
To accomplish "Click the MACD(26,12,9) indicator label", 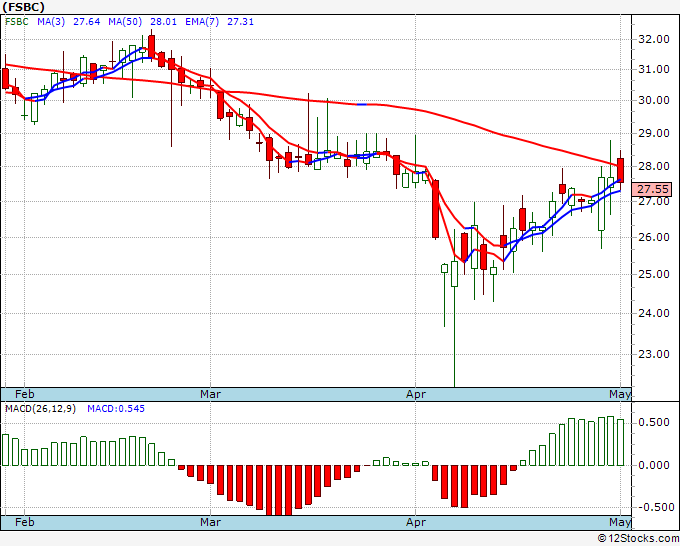I will coord(40,409).
